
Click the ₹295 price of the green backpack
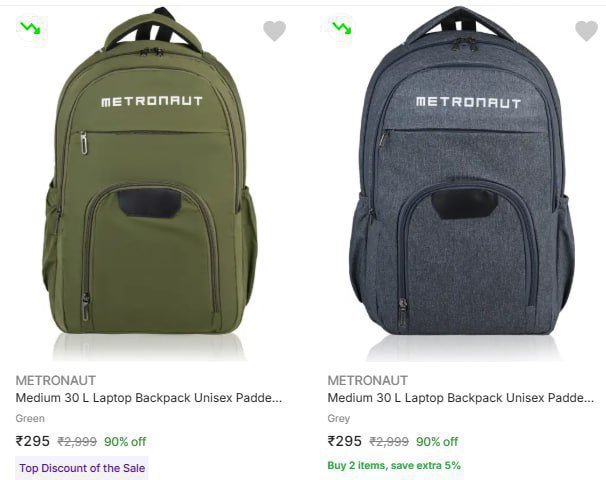tap(33, 441)
